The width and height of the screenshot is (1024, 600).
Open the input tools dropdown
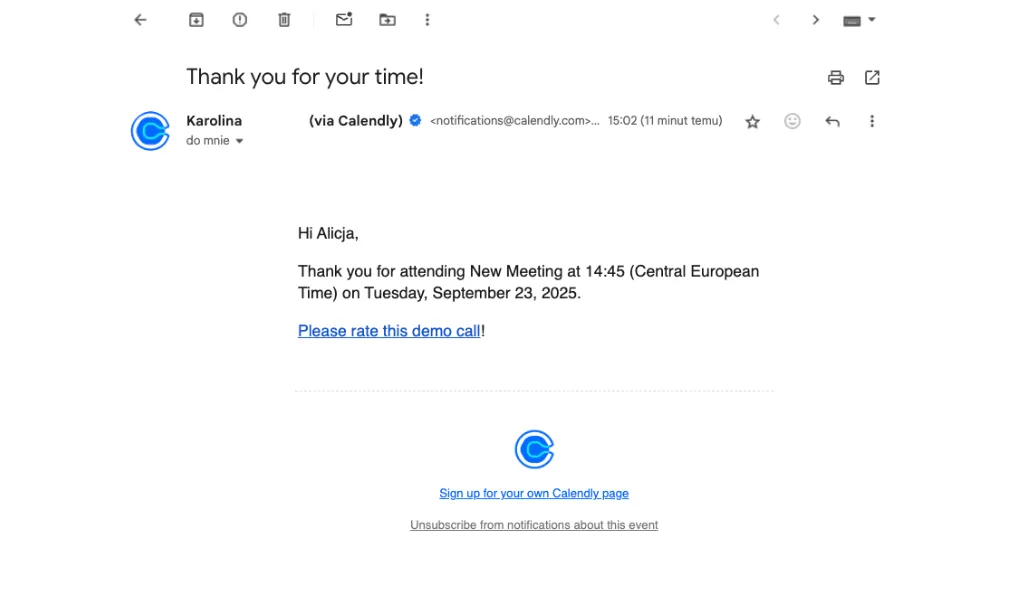(858, 19)
